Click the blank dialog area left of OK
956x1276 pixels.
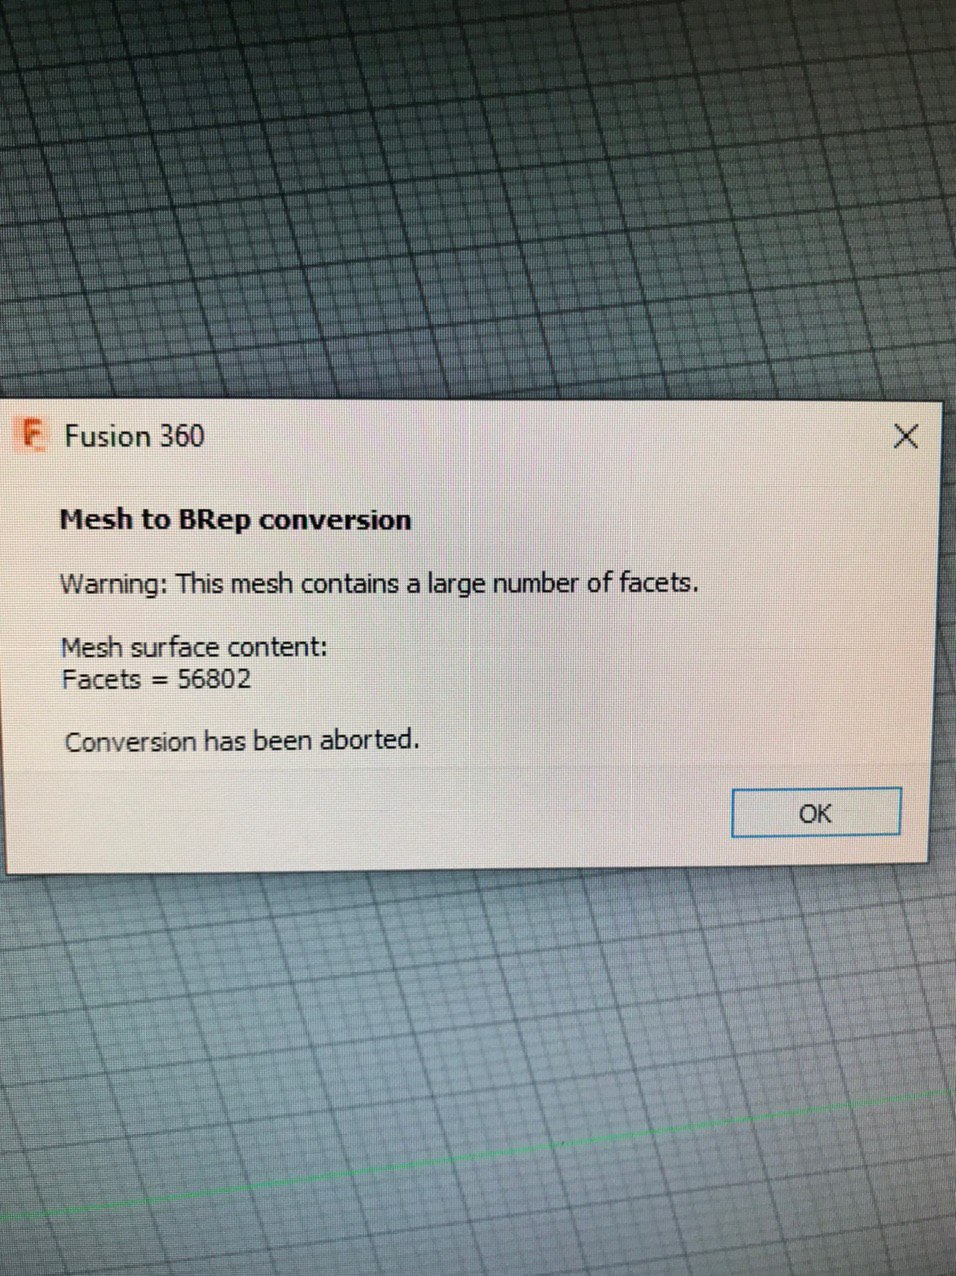click(380, 812)
